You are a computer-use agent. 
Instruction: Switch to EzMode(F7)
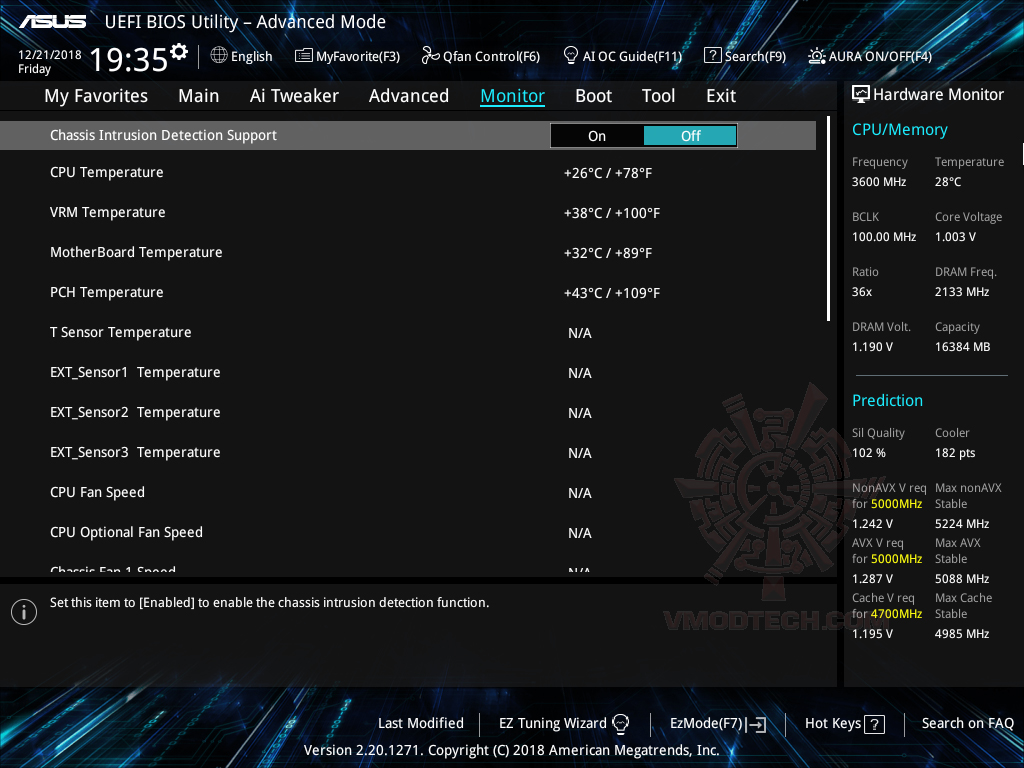click(718, 724)
